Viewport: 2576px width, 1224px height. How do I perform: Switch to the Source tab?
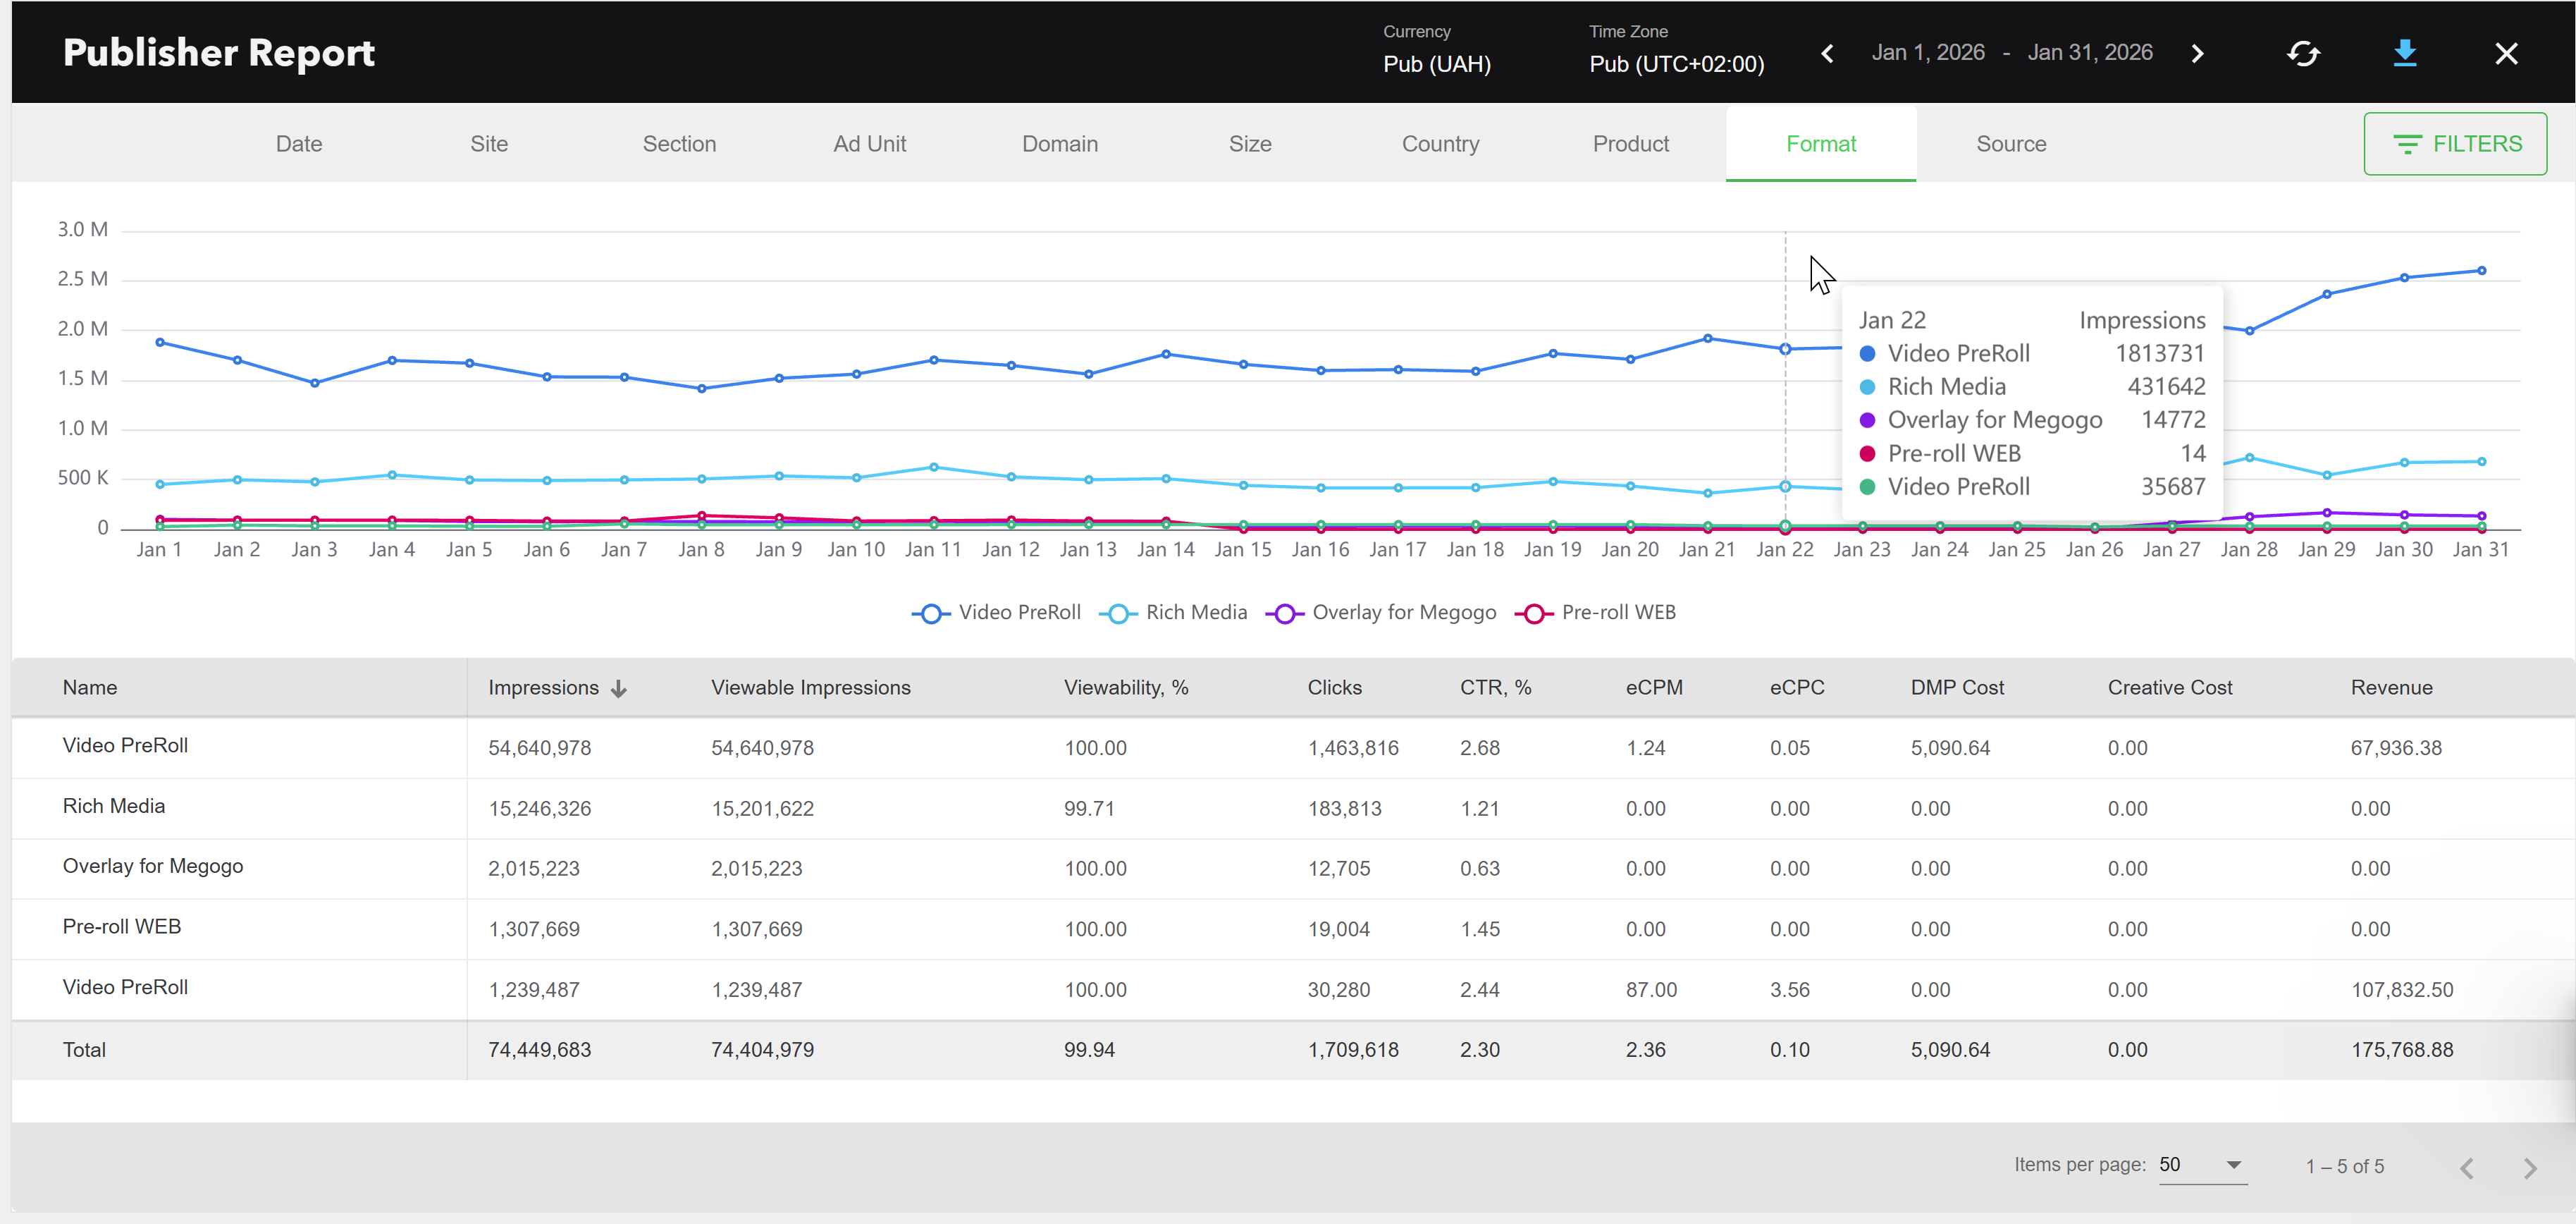coord(2011,144)
